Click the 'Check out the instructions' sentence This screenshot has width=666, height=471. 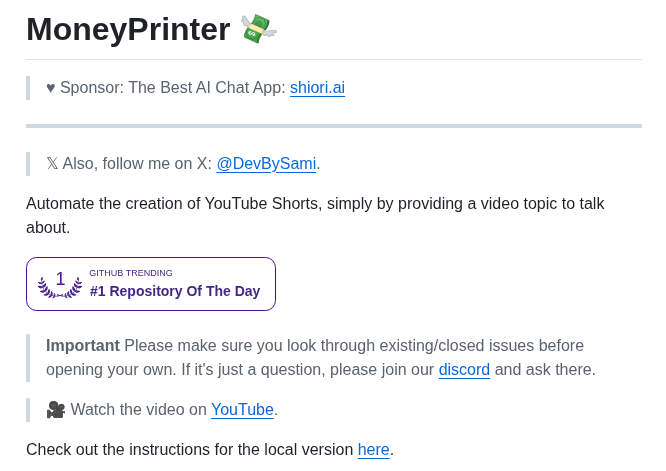pyautogui.click(x=189, y=449)
